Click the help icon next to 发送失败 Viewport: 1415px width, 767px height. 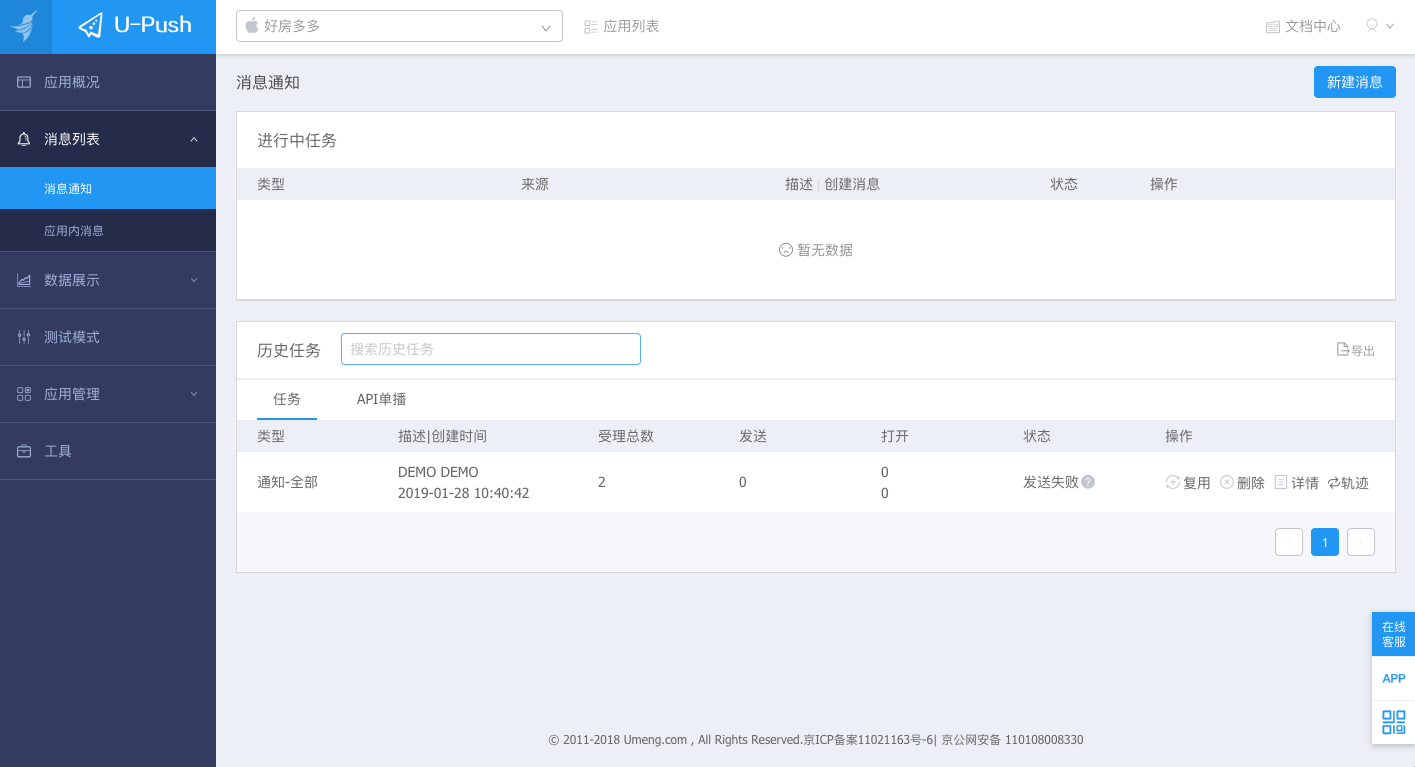point(1088,482)
